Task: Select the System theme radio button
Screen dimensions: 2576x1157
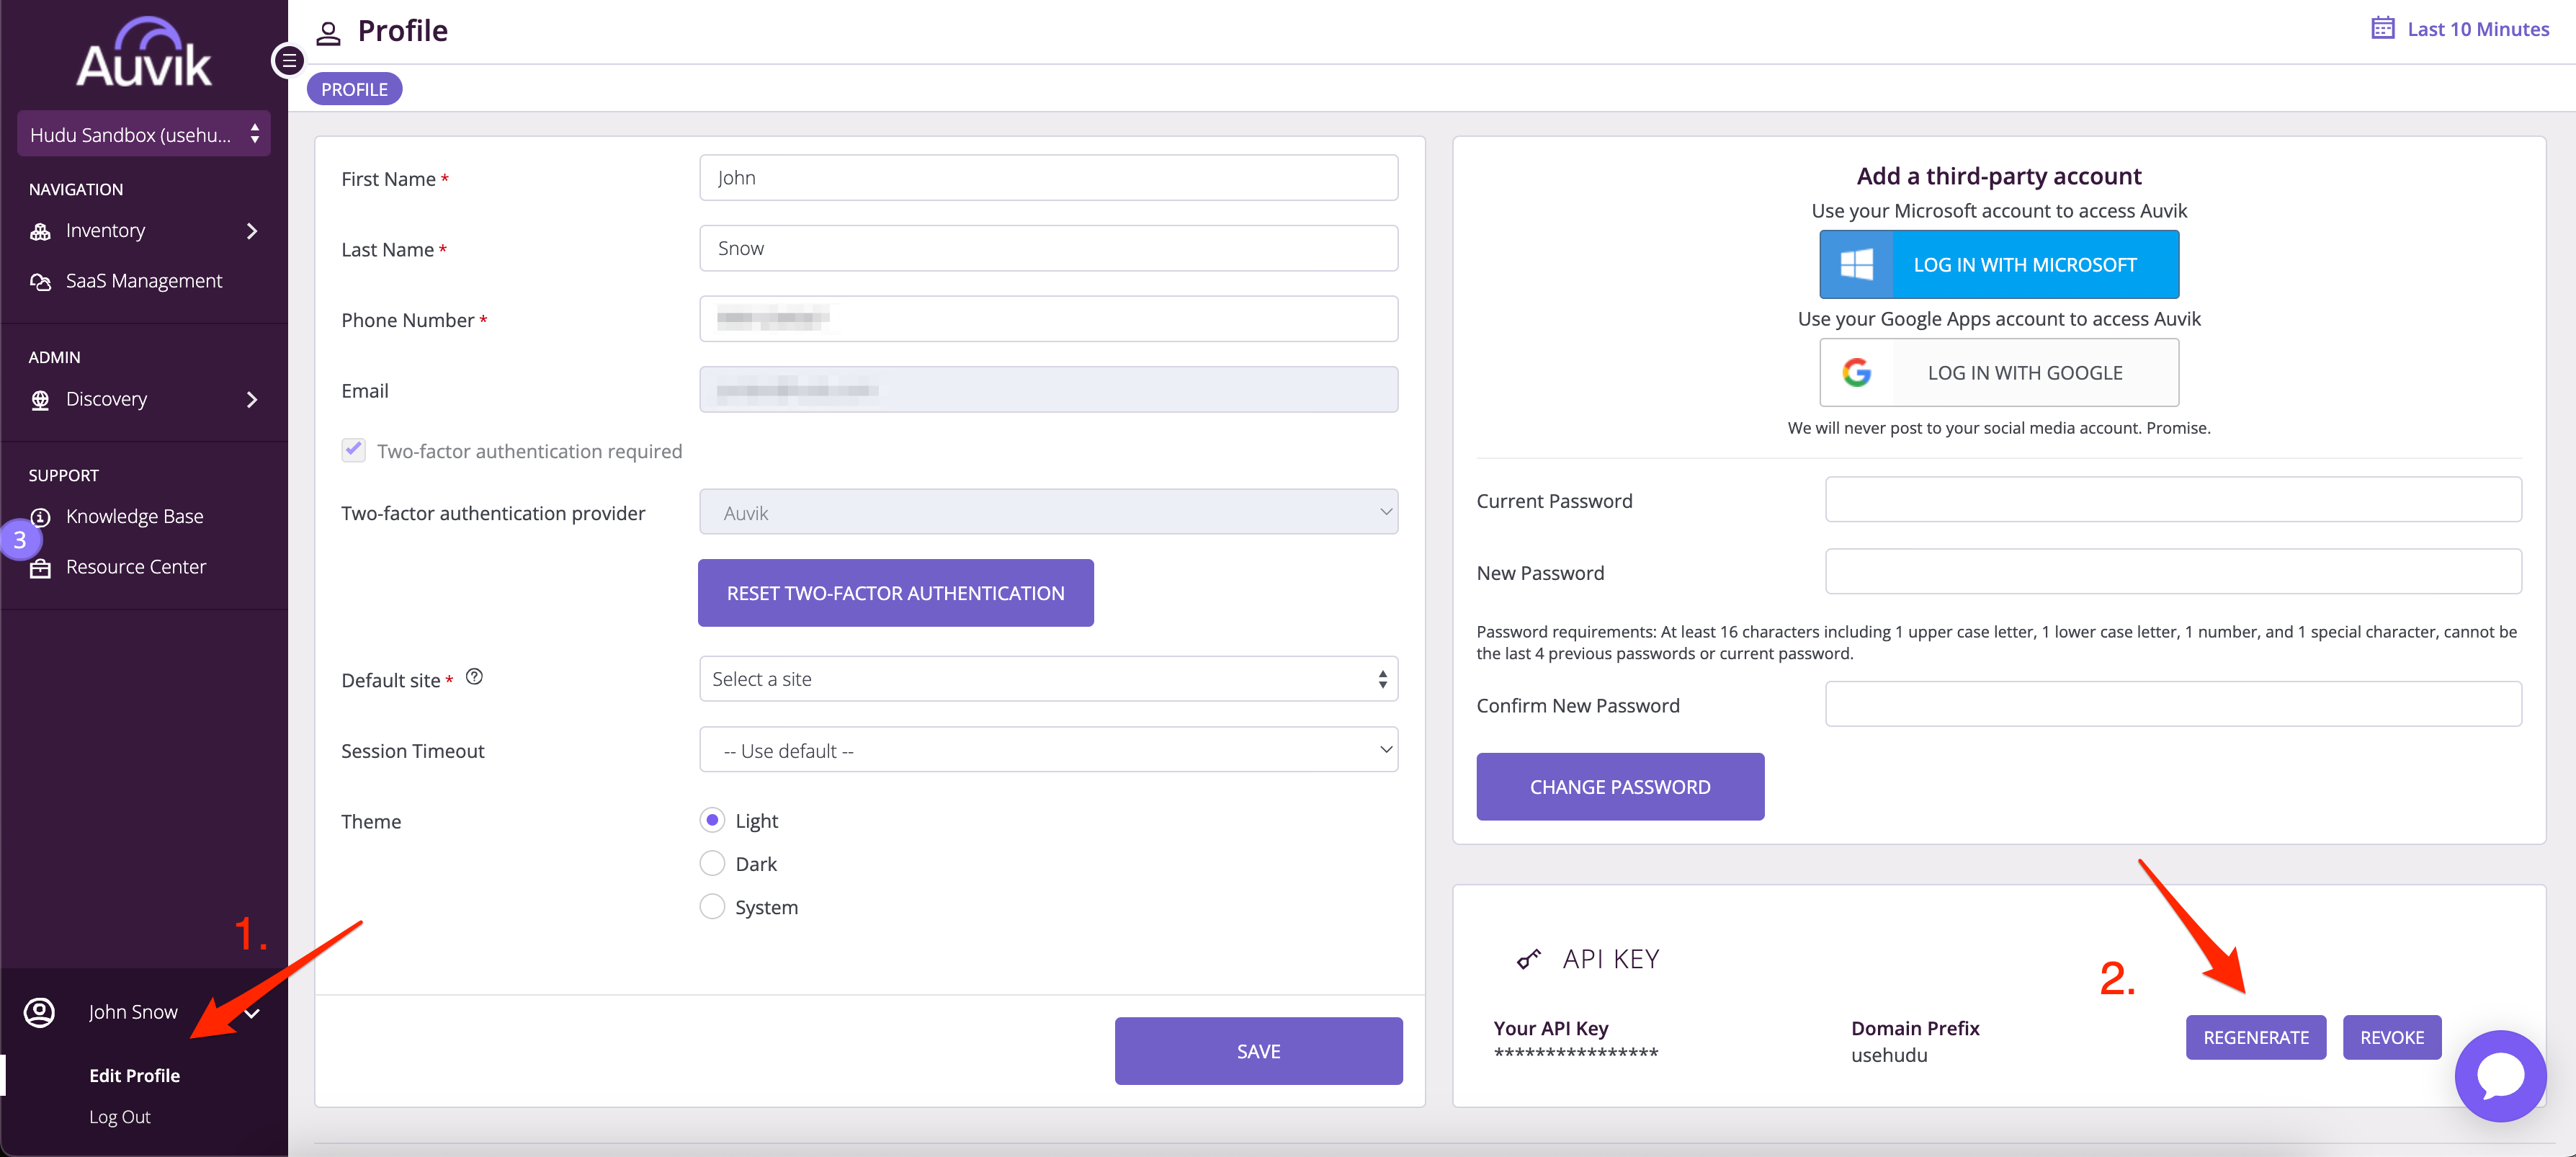Action: coord(712,907)
